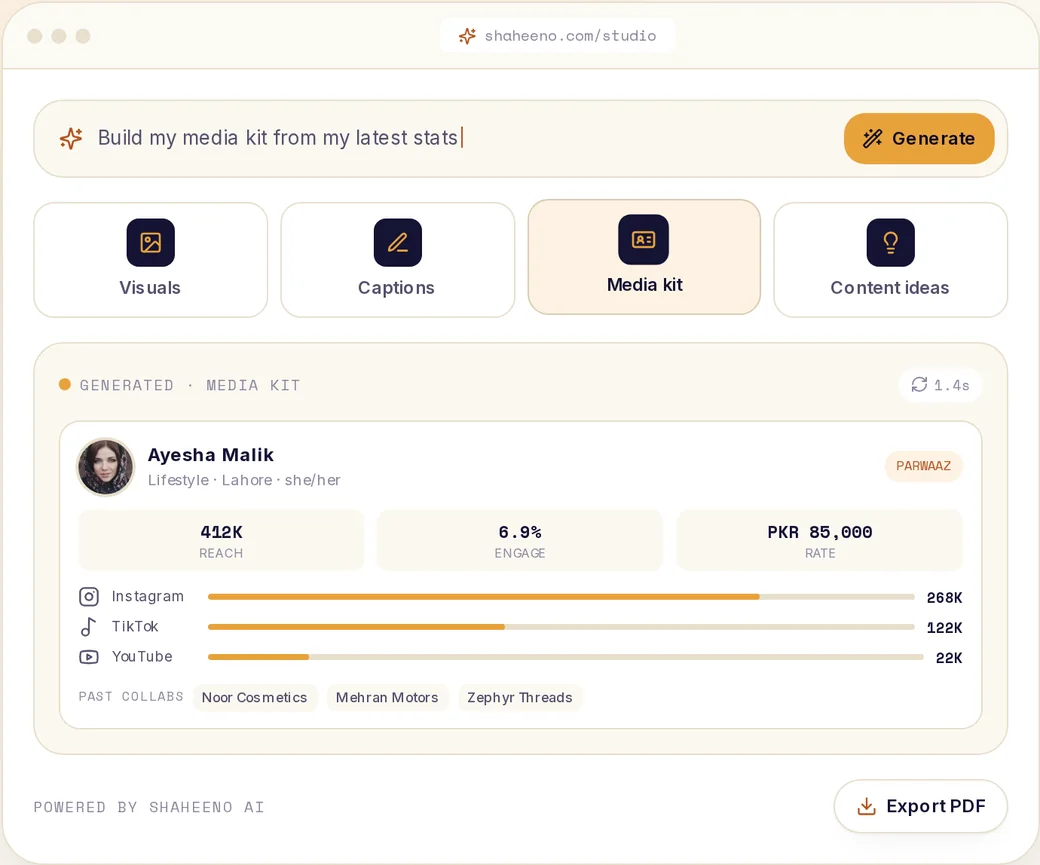Click the 'POWERED BY SHAHEENO AI' footer text
The height and width of the screenshot is (865, 1040).
[x=149, y=807]
